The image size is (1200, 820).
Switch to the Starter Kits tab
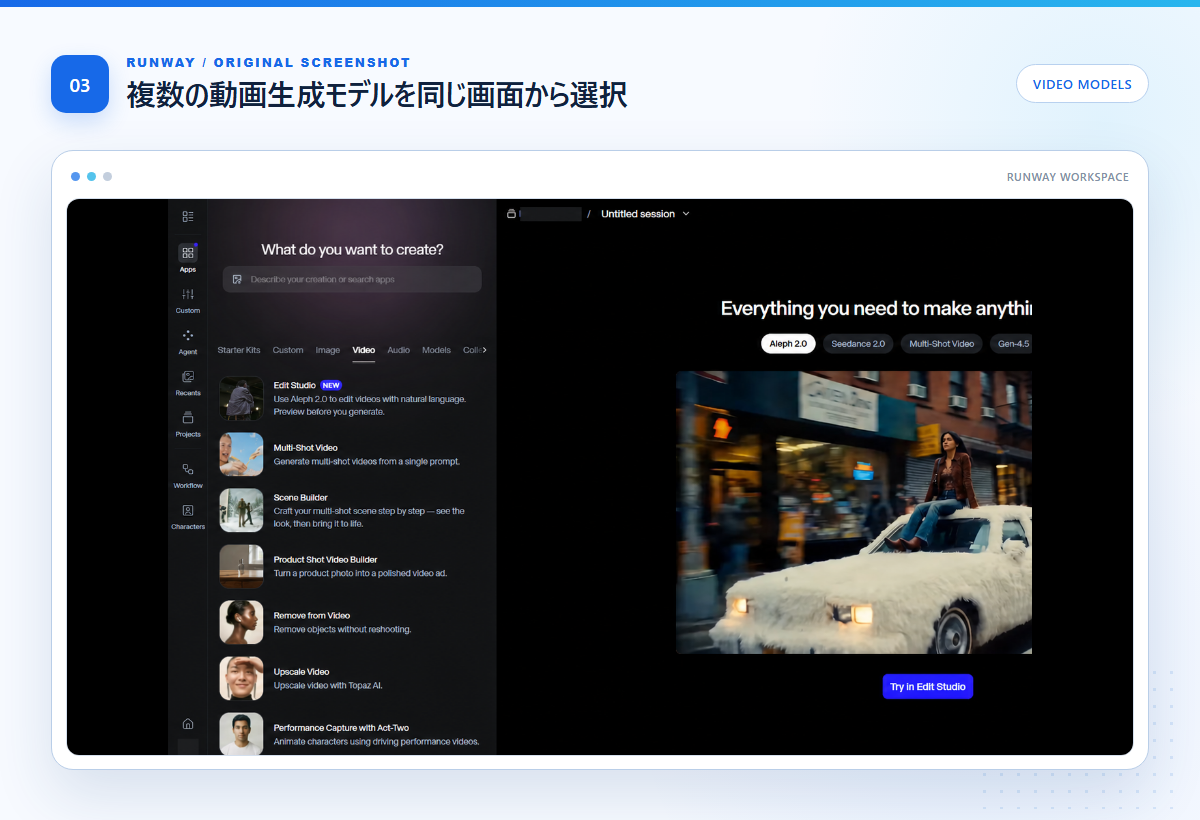click(239, 350)
